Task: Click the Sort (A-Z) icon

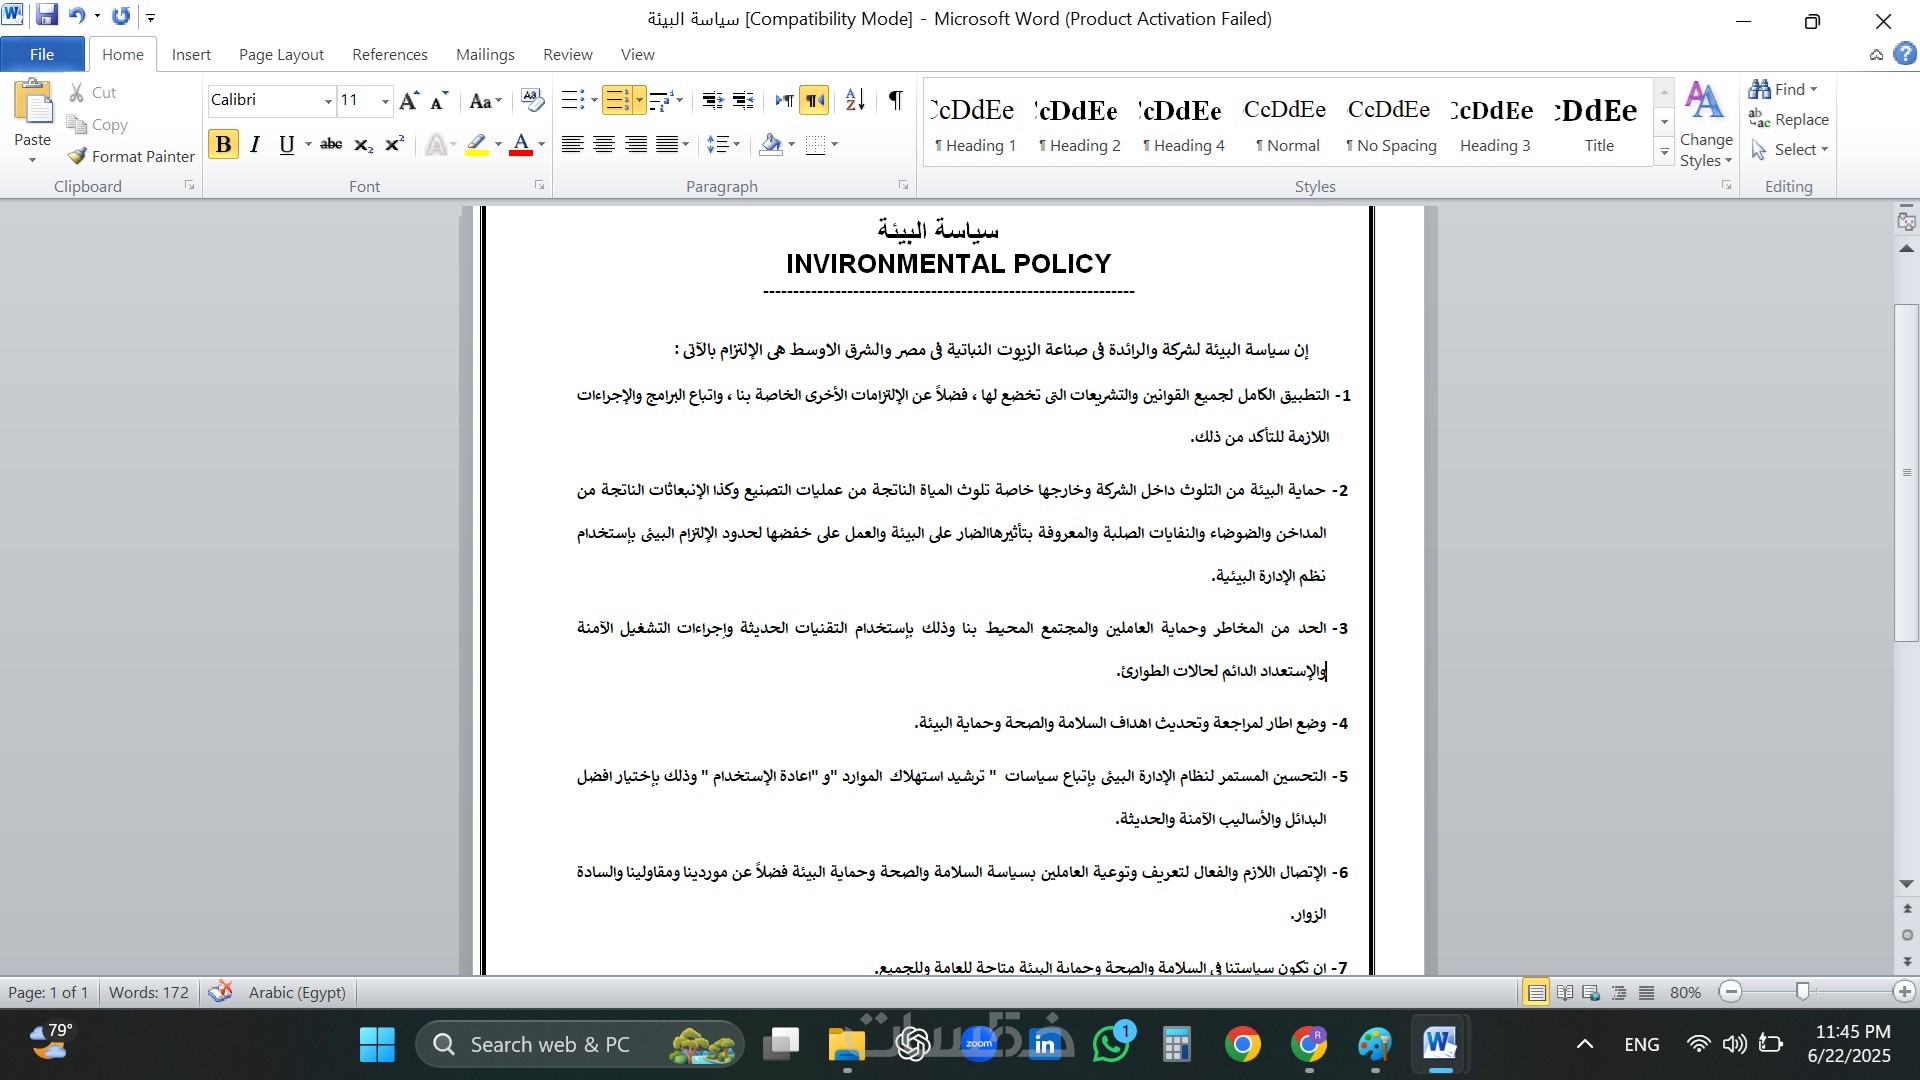Action: [x=854, y=100]
